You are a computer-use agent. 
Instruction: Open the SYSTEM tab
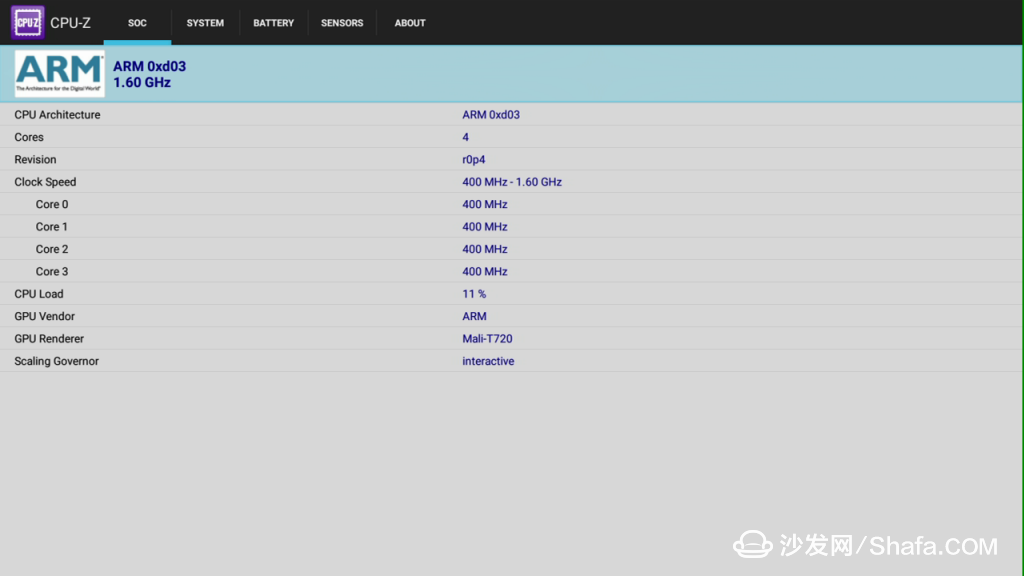[x=205, y=23]
